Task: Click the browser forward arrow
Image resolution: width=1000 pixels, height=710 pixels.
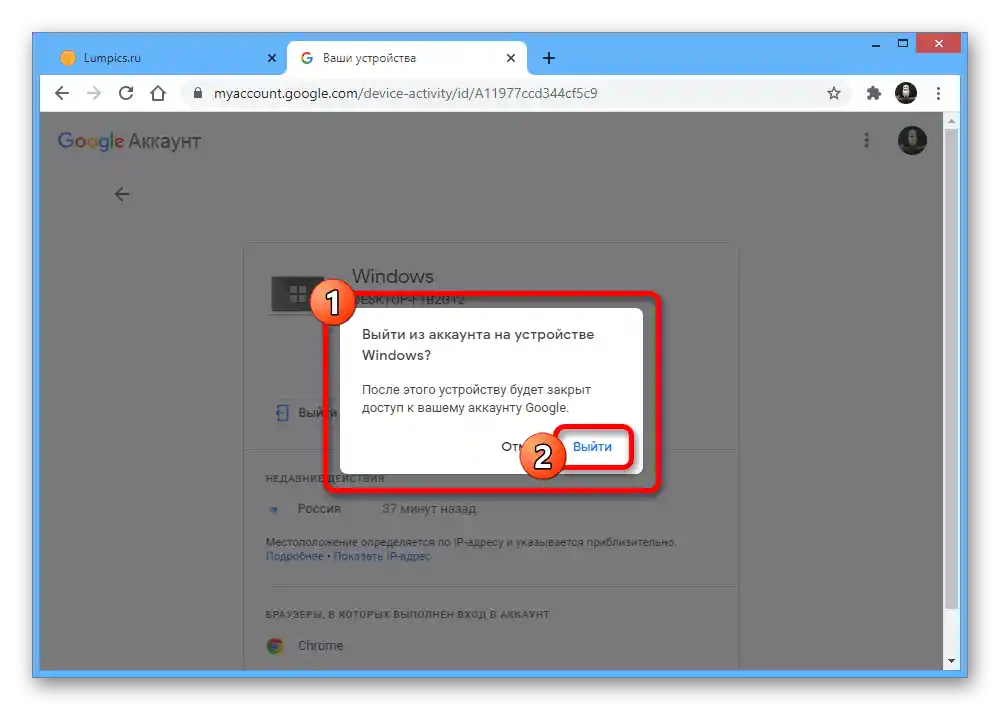Action: (94, 93)
